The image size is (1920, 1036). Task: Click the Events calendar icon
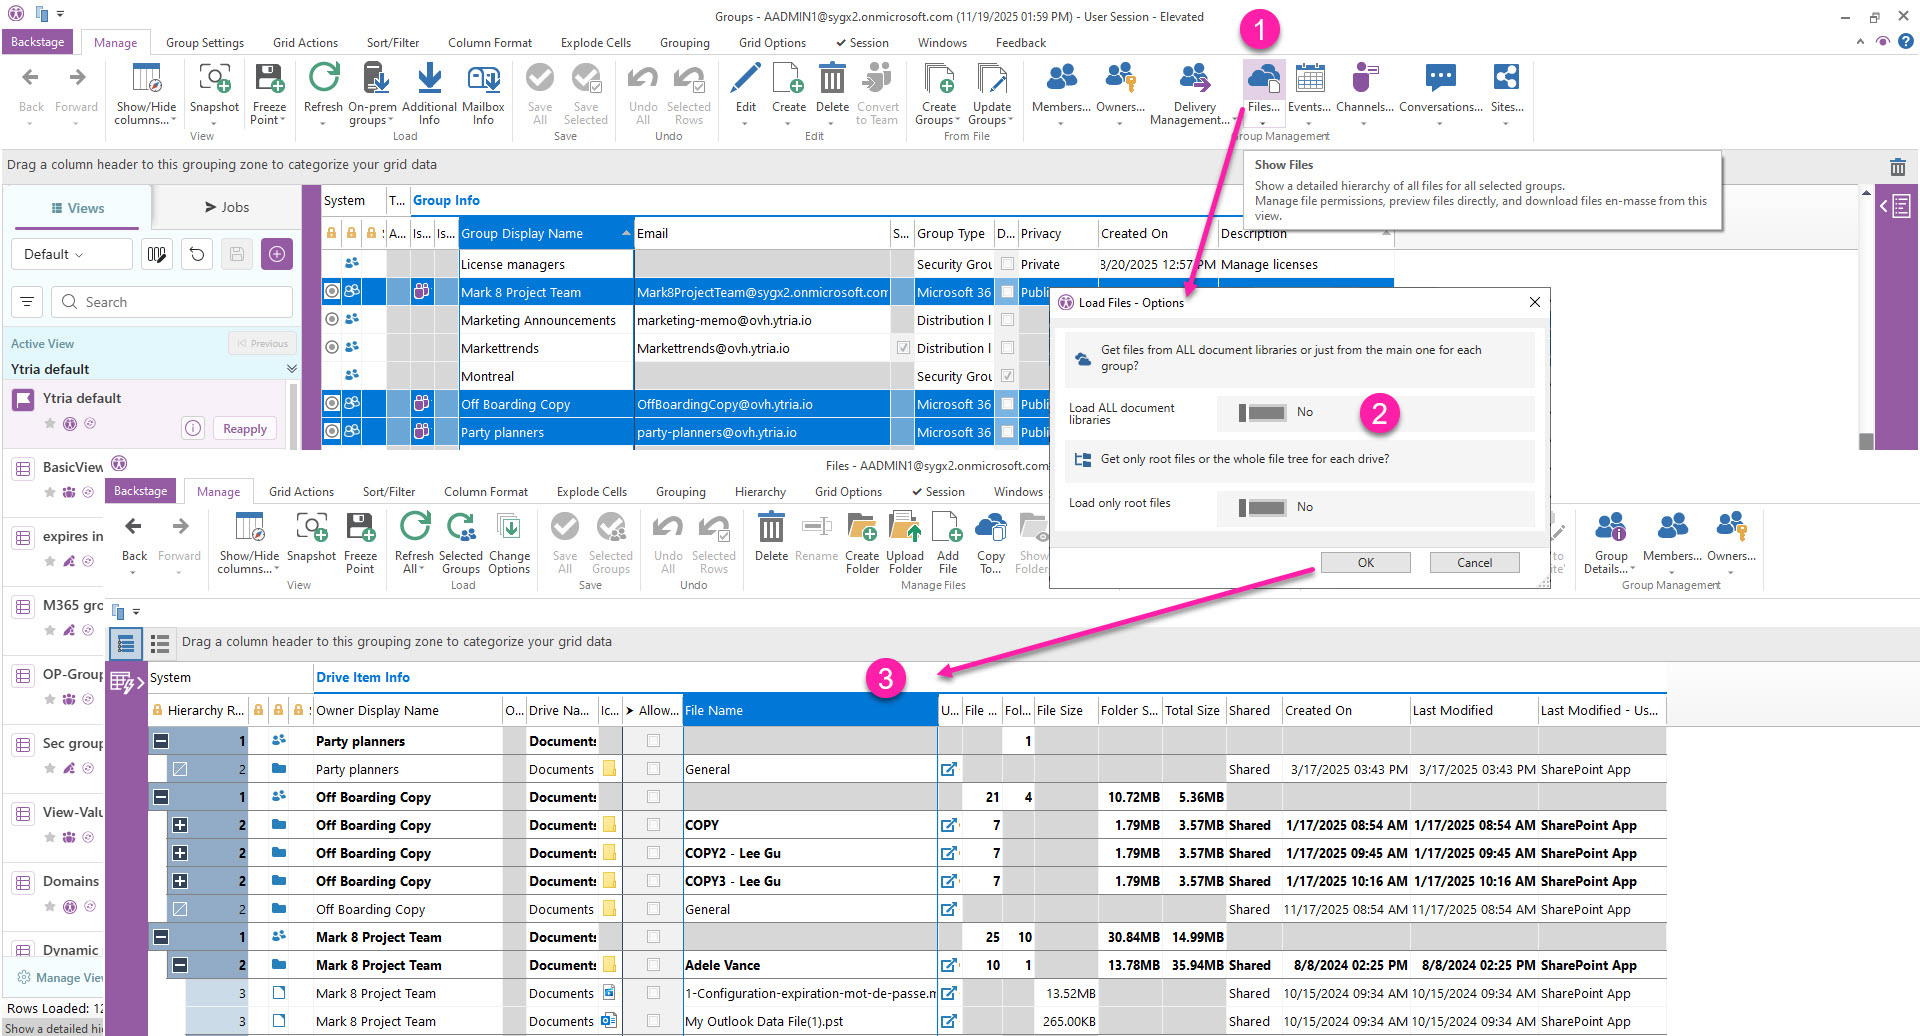[1309, 80]
